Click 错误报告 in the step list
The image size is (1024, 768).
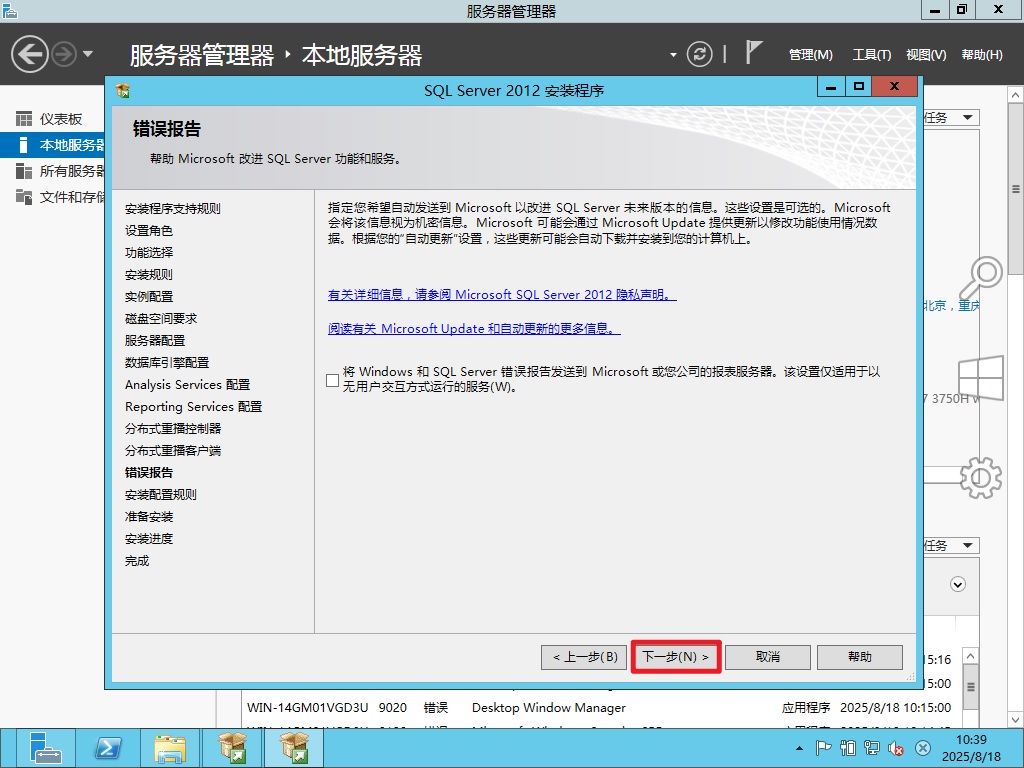(x=149, y=473)
